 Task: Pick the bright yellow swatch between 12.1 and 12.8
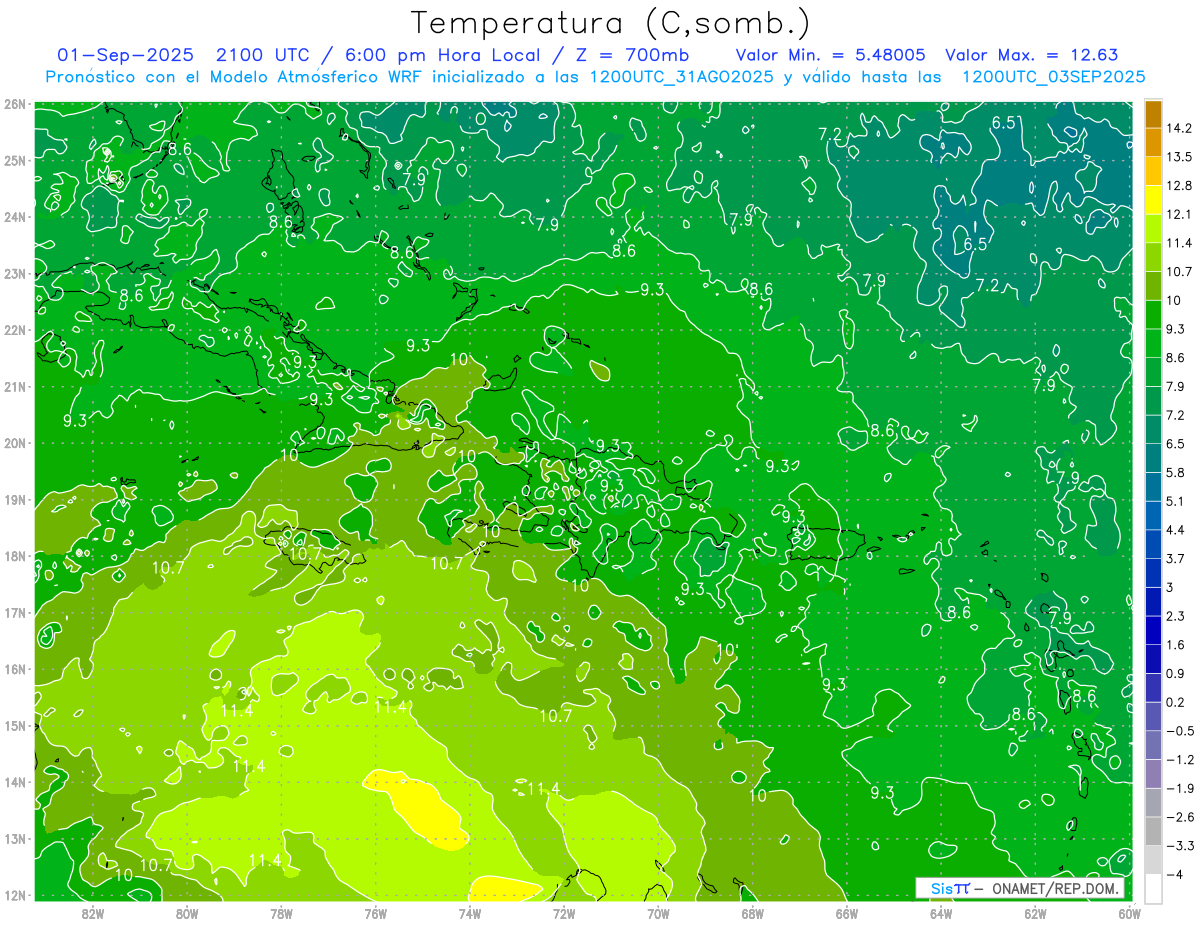1153,199
